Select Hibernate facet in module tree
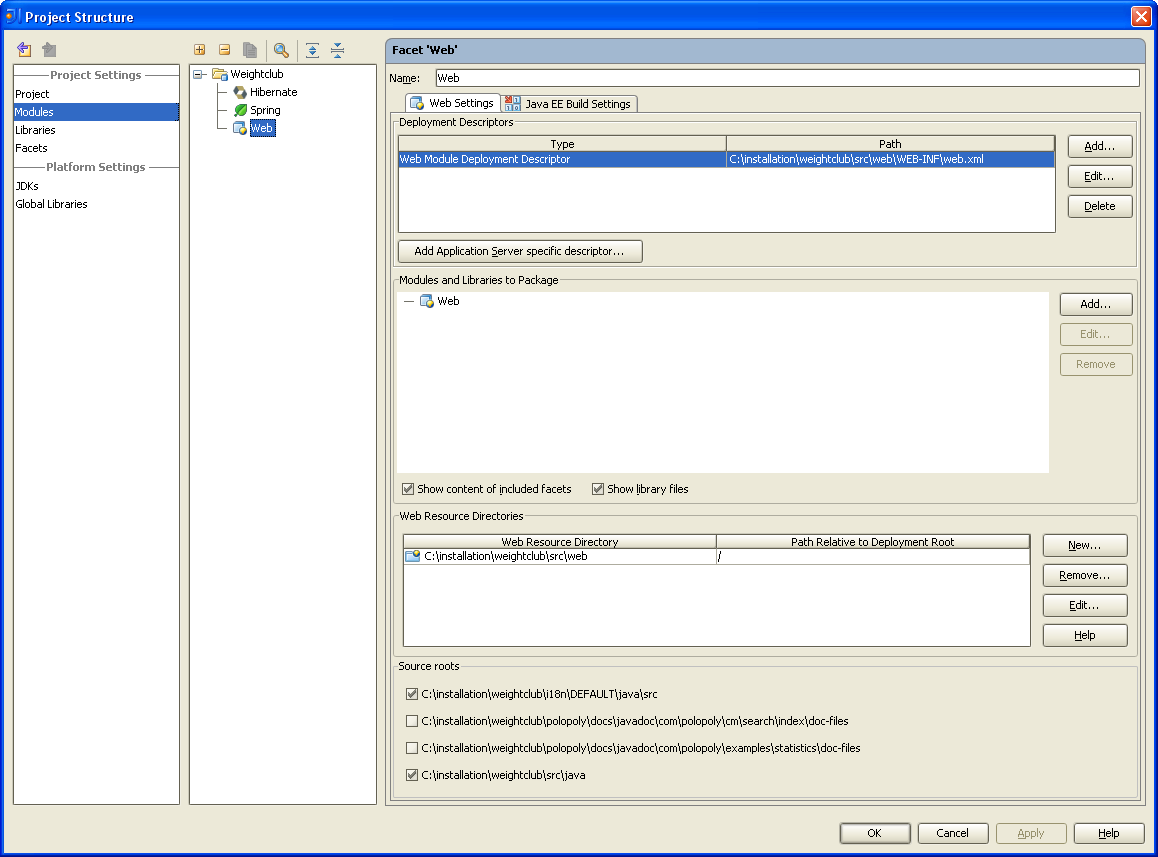The image size is (1158, 857). coord(273,92)
